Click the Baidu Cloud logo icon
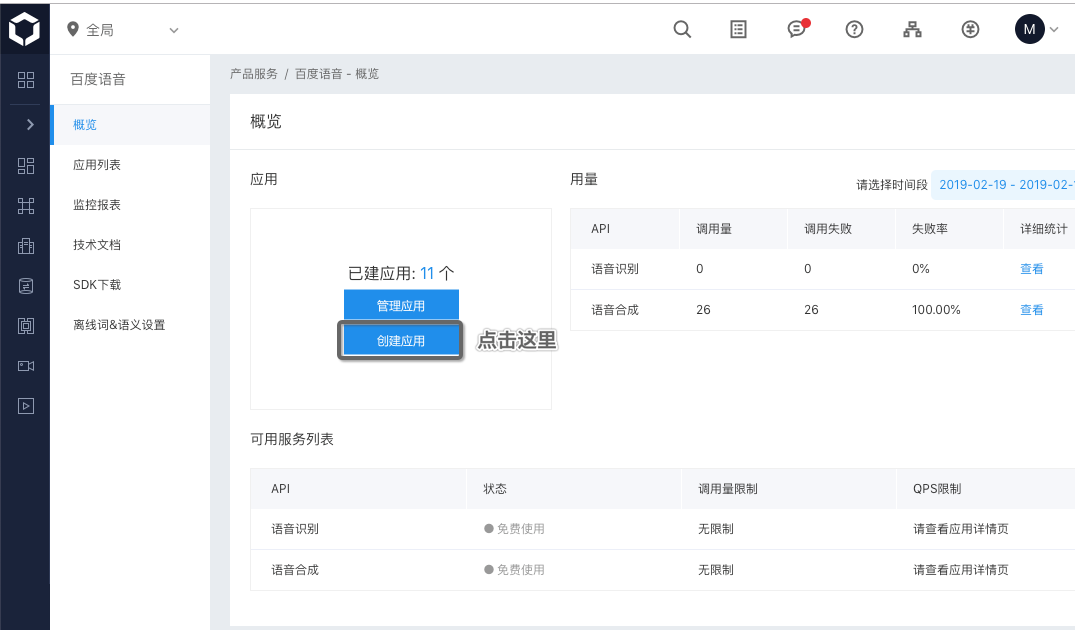Viewport: 1075px width, 630px height. (25, 29)
